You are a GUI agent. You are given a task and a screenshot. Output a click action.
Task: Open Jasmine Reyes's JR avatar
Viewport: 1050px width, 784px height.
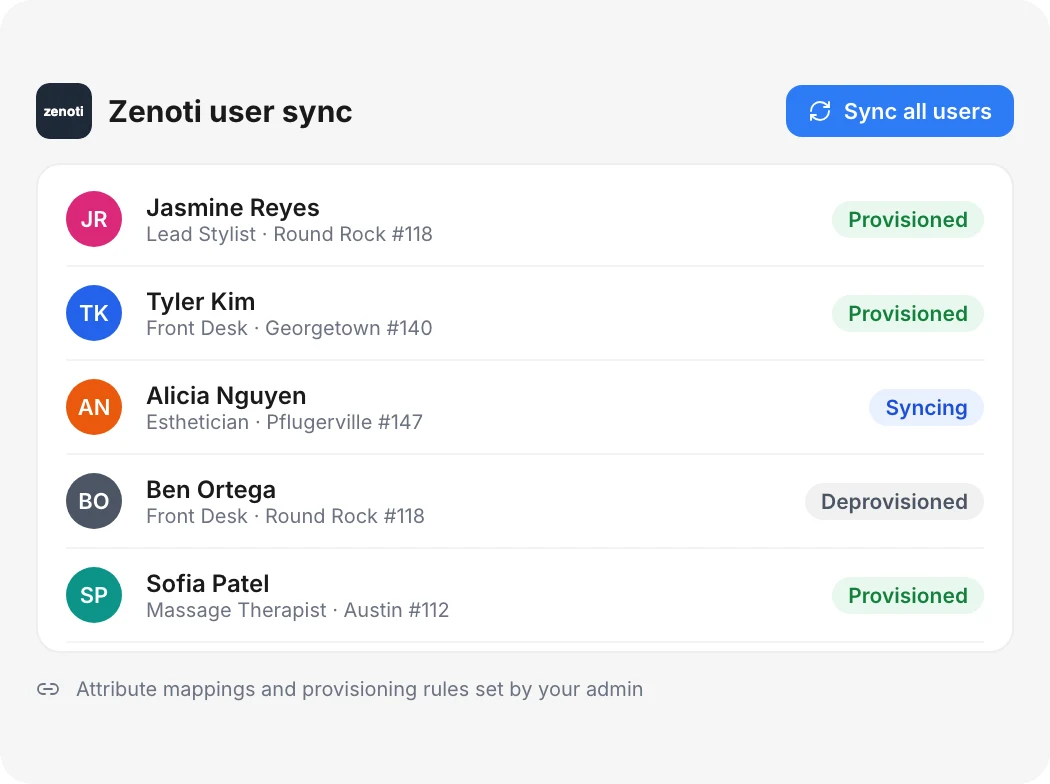pos(94,219)
